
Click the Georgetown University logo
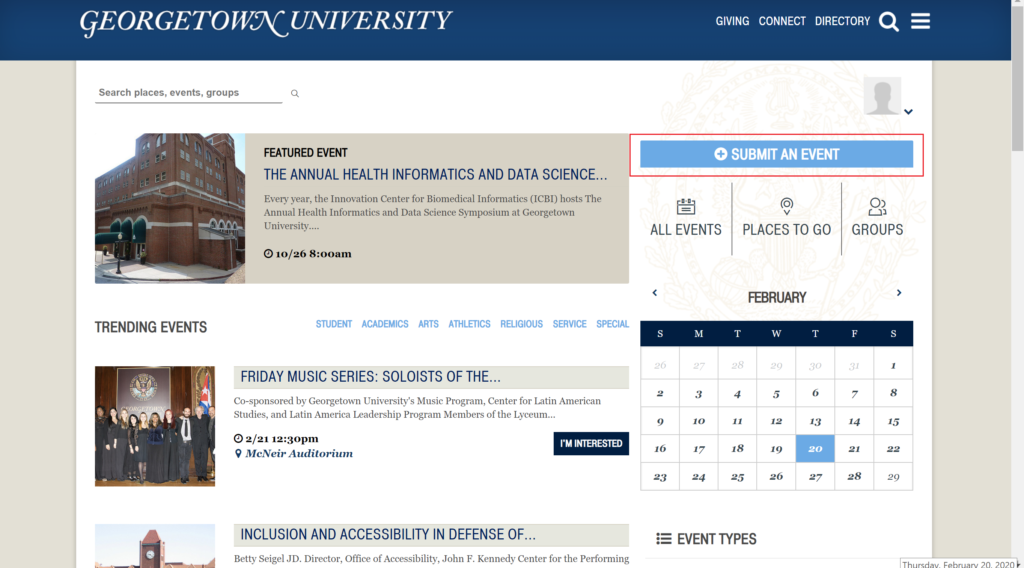click(x=266, y=22)
